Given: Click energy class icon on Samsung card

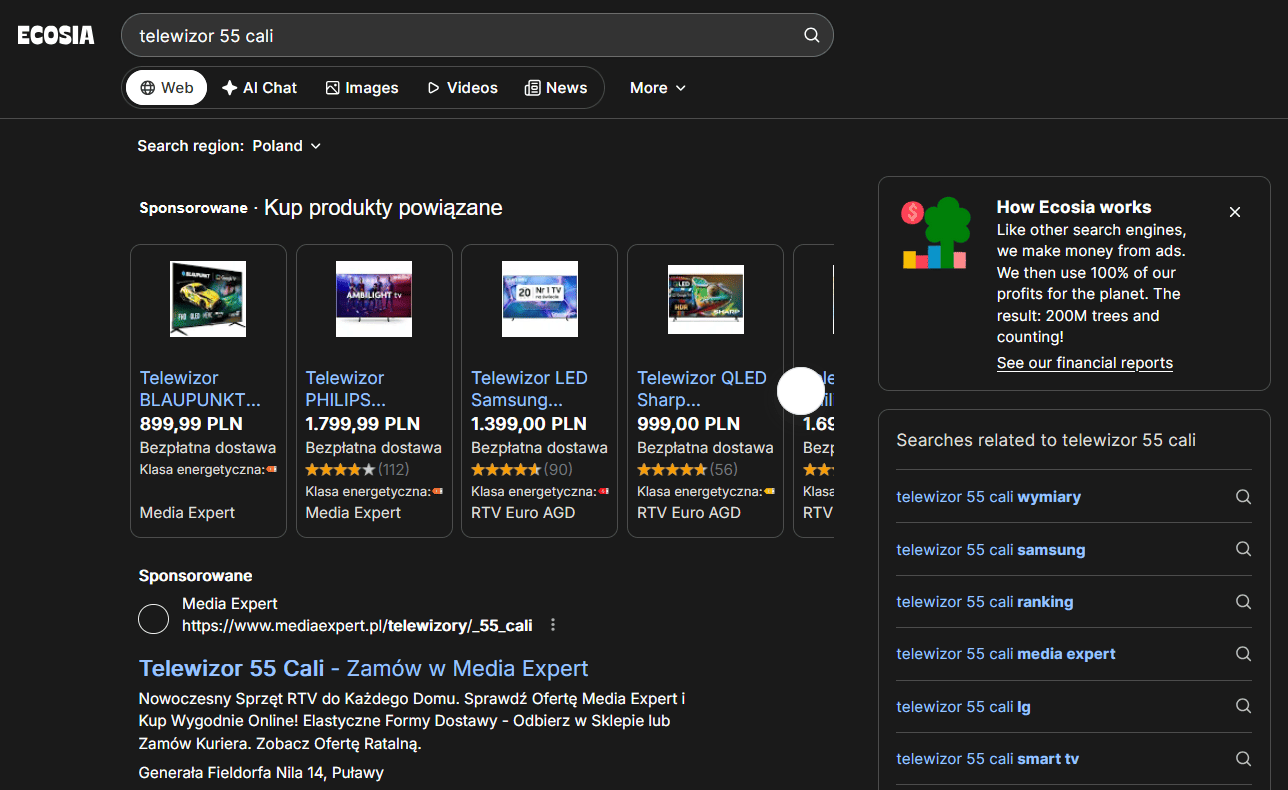Looking at the screenshot, I should pyautogui.click(x=603, y=491).
